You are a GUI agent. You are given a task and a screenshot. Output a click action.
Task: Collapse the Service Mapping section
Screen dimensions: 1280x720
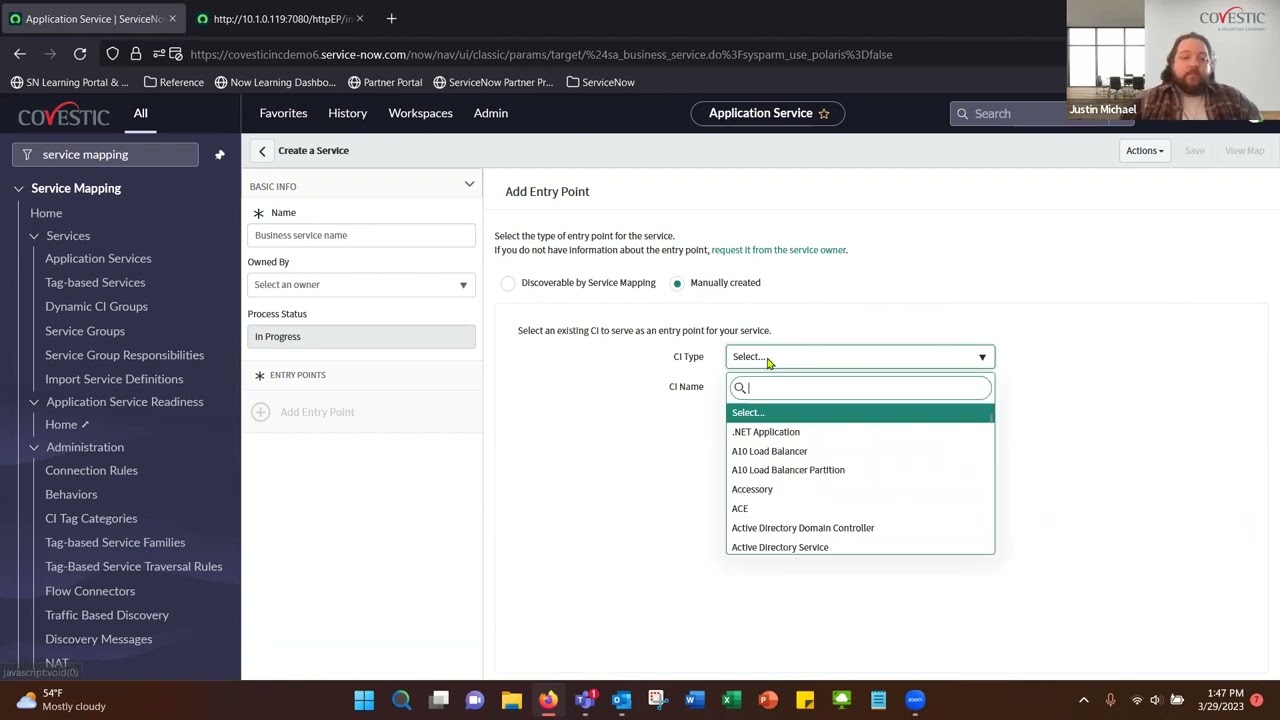coord(18,188)
